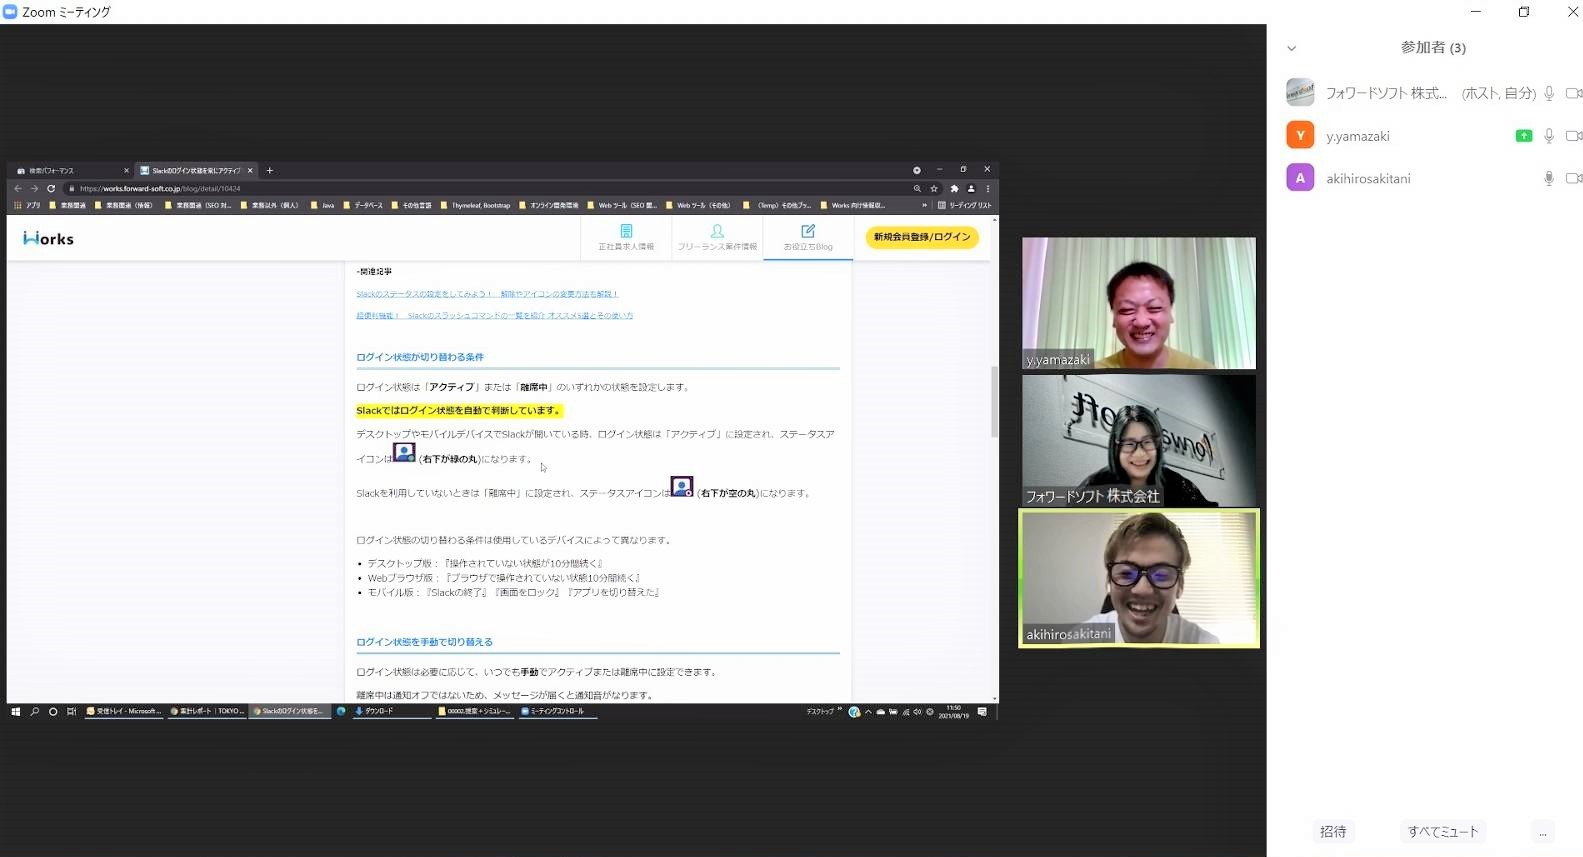Click the 招待 invite button
The height and width of the screenshot is (857, 1583).
tap(1333, 832)
